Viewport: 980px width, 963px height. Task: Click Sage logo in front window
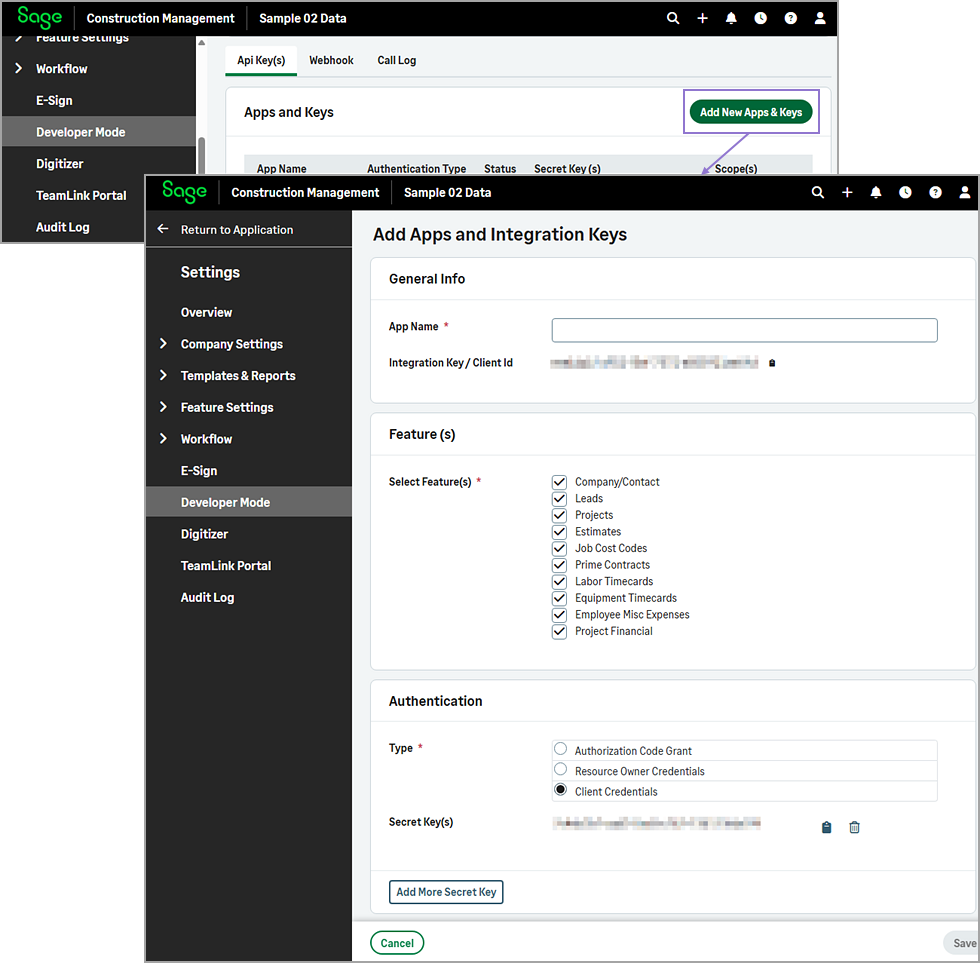(184, 191)
